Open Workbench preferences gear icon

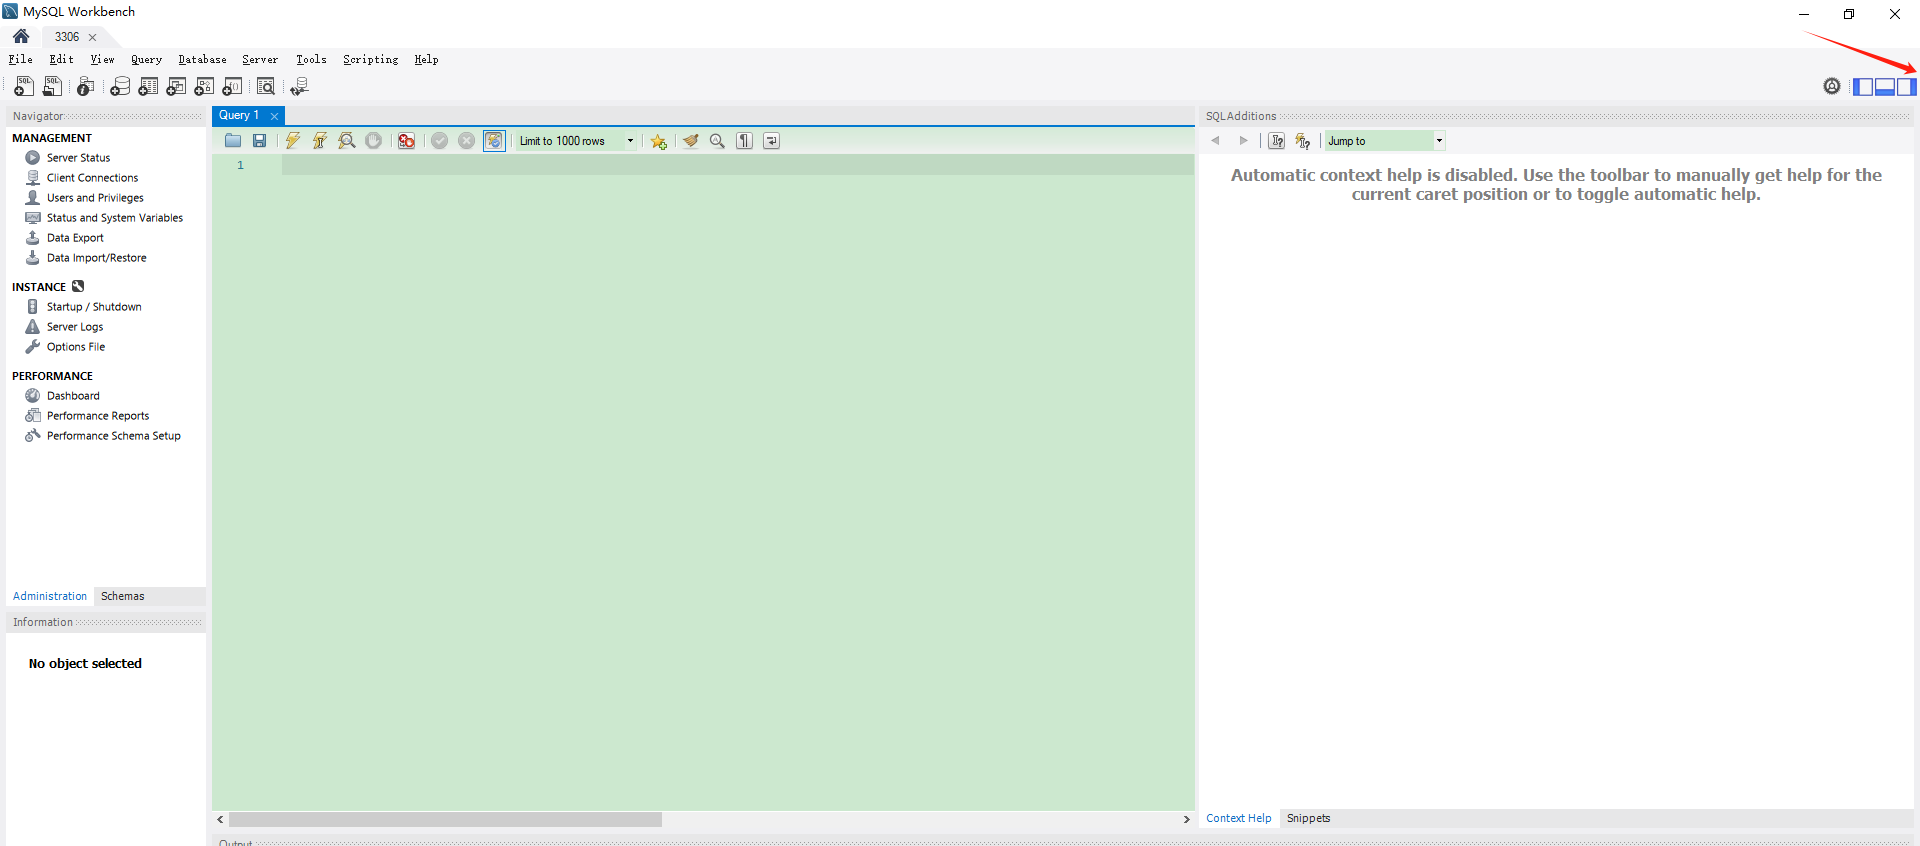coord(1832,86)
